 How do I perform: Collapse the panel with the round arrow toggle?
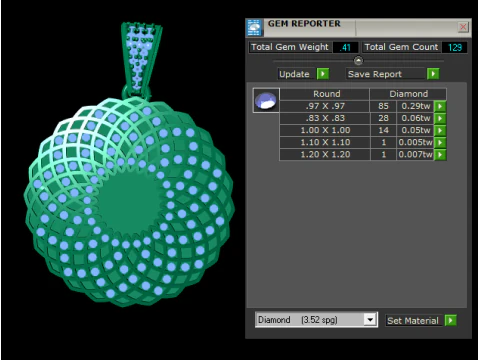358,61
